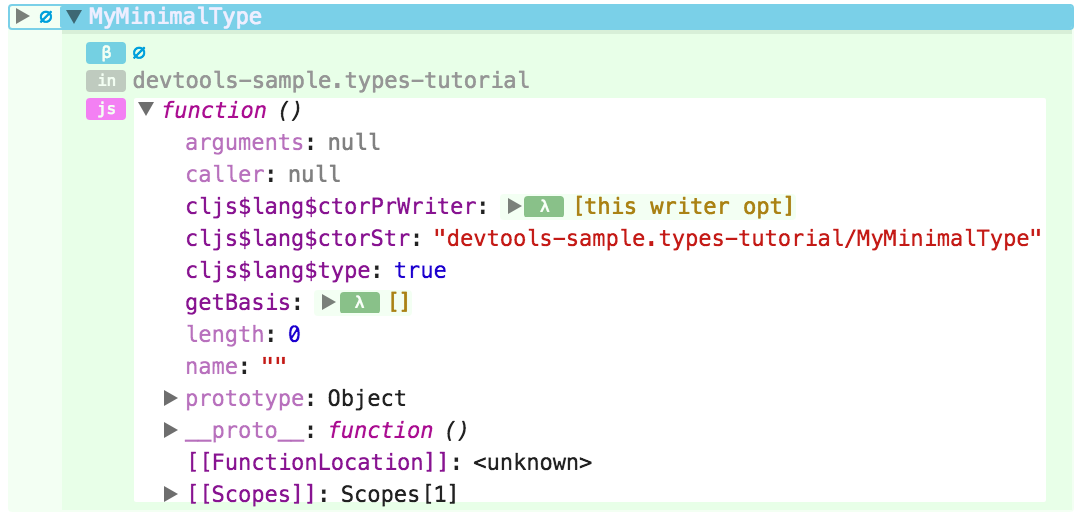This screenshot has height=514, width=1082.
Task: Click the '[[Scopes]]' property name
Action: (254, 495)
